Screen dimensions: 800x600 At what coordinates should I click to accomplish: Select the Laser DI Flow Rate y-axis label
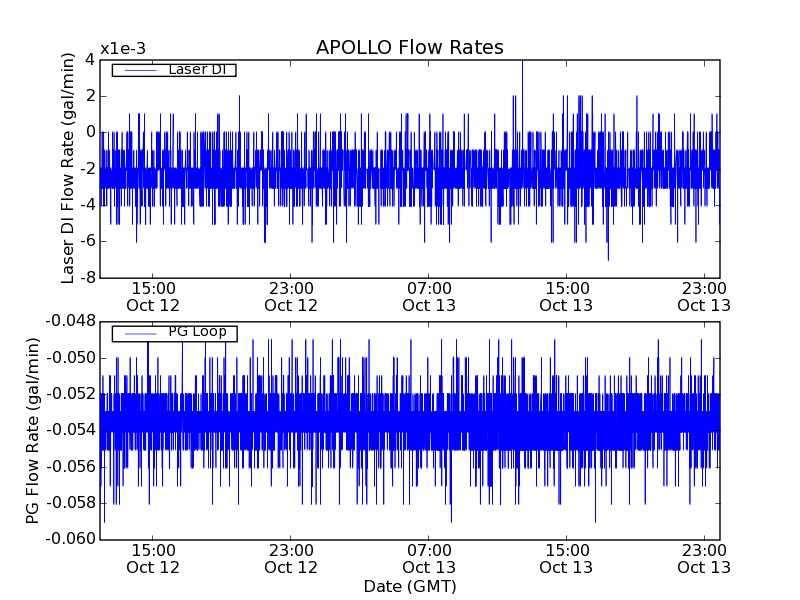[x=69, y=168]
